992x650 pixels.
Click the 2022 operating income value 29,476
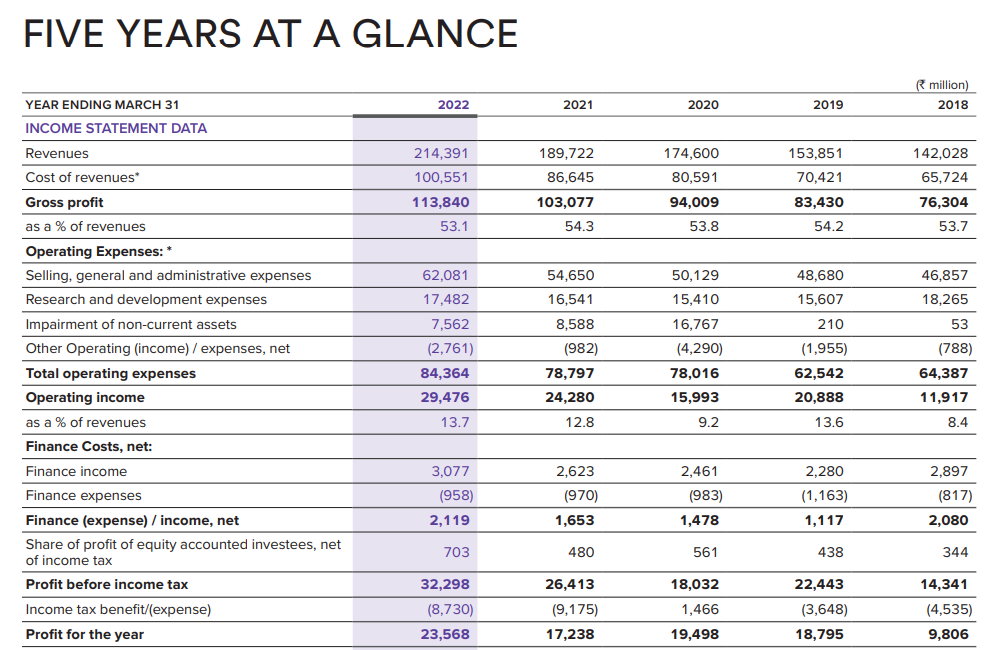[x=443, y=397]
